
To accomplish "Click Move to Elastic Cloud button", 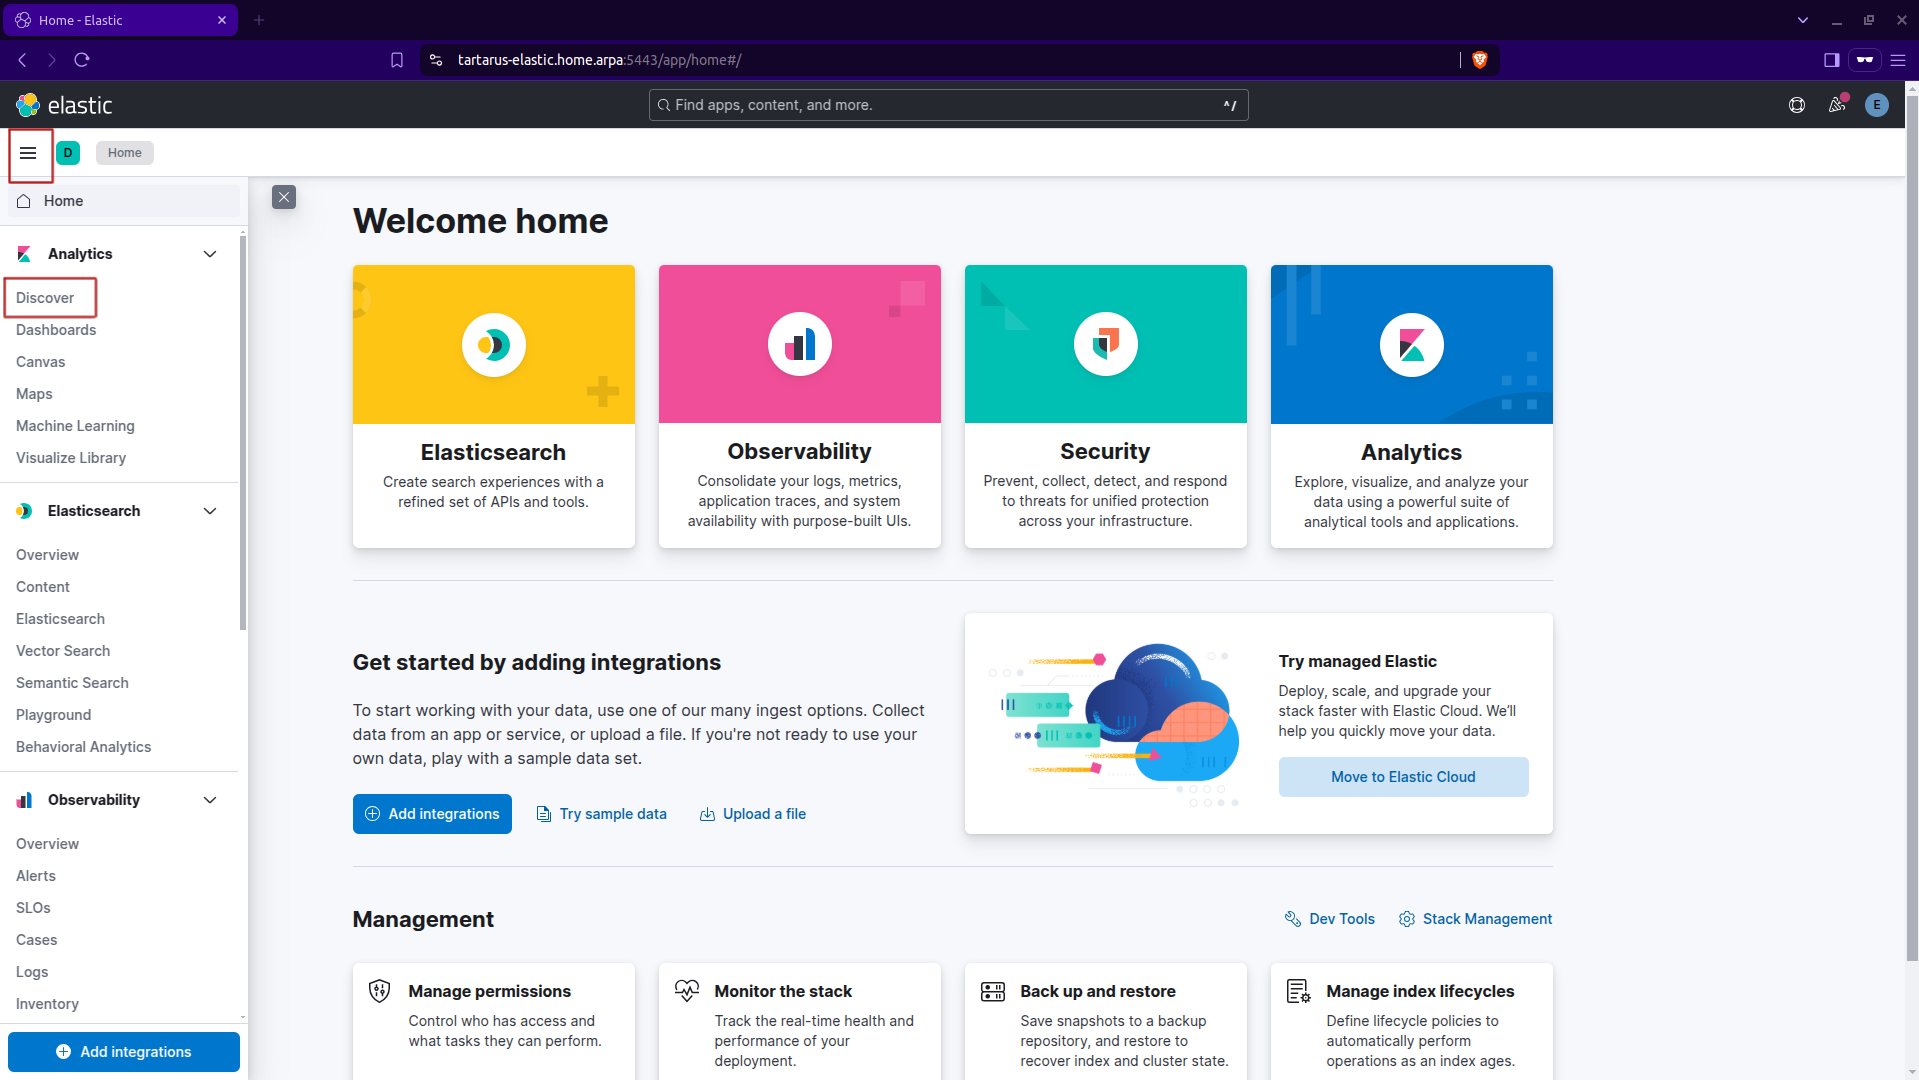I will (1402, 777).
